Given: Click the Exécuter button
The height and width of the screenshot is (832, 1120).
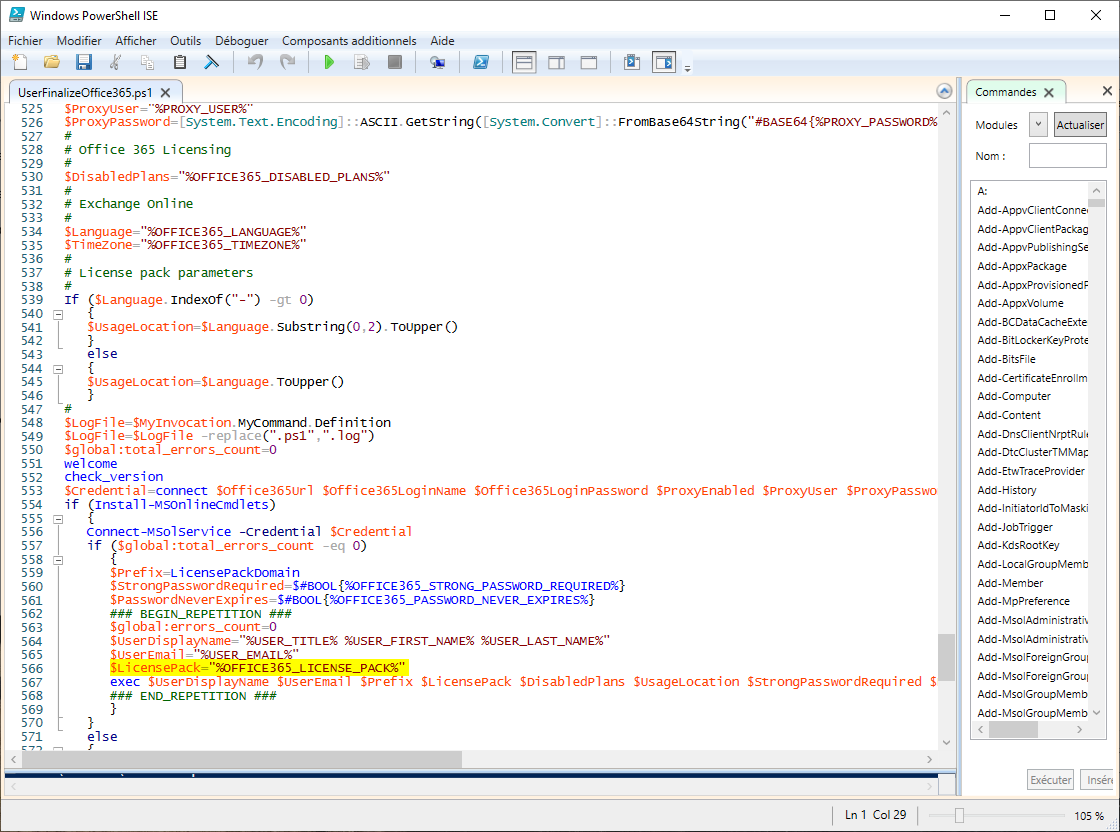Looking at the screenshot, I should point(1050,780).
